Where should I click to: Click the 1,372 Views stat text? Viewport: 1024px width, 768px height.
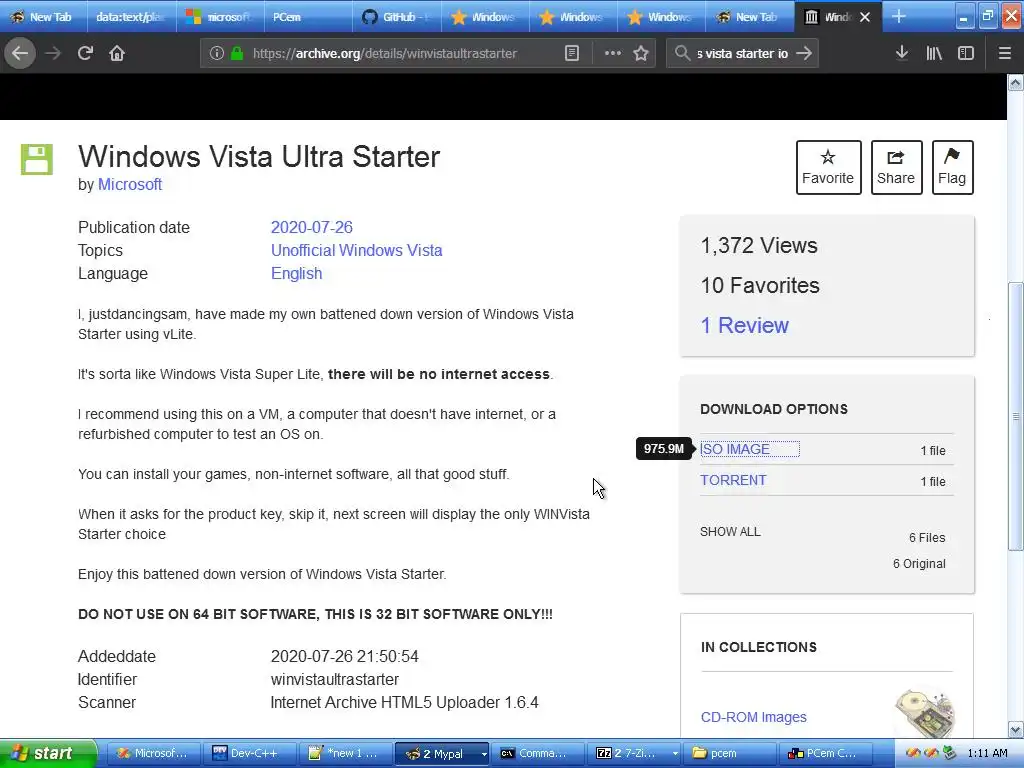point(759,246)
